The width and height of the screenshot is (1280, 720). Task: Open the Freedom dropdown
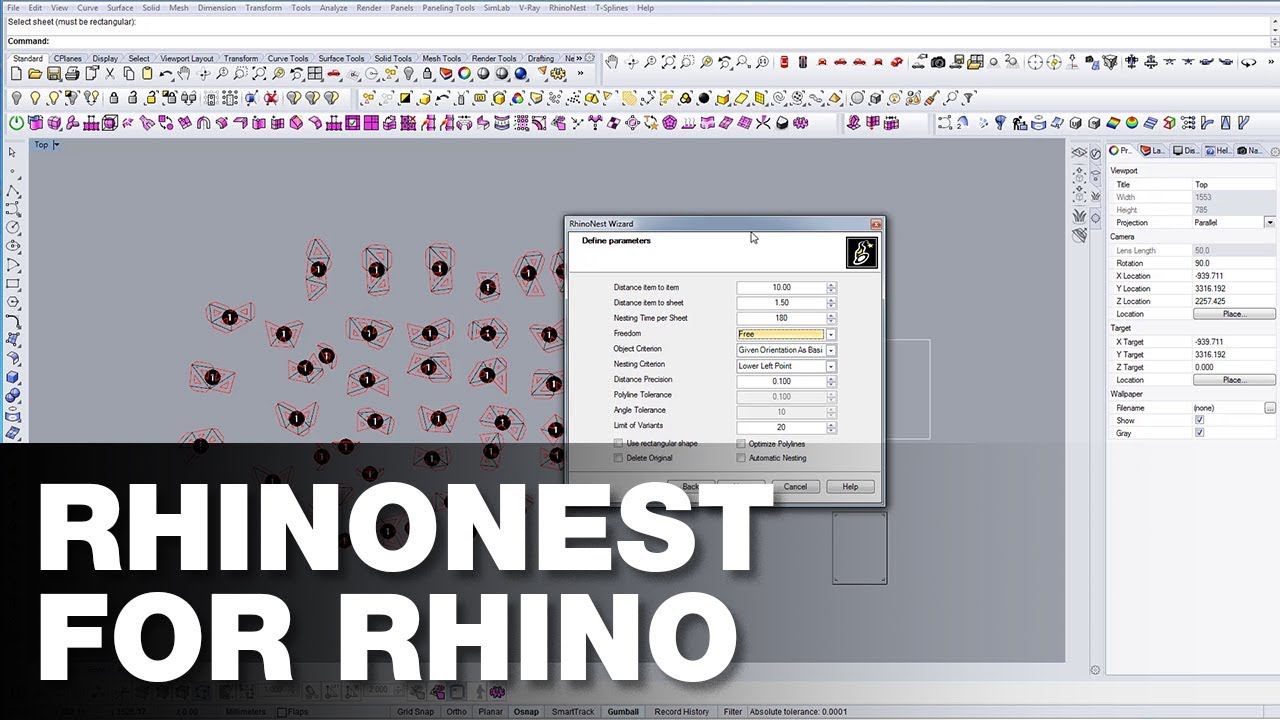pyautogui.click(x=831, y=334)
